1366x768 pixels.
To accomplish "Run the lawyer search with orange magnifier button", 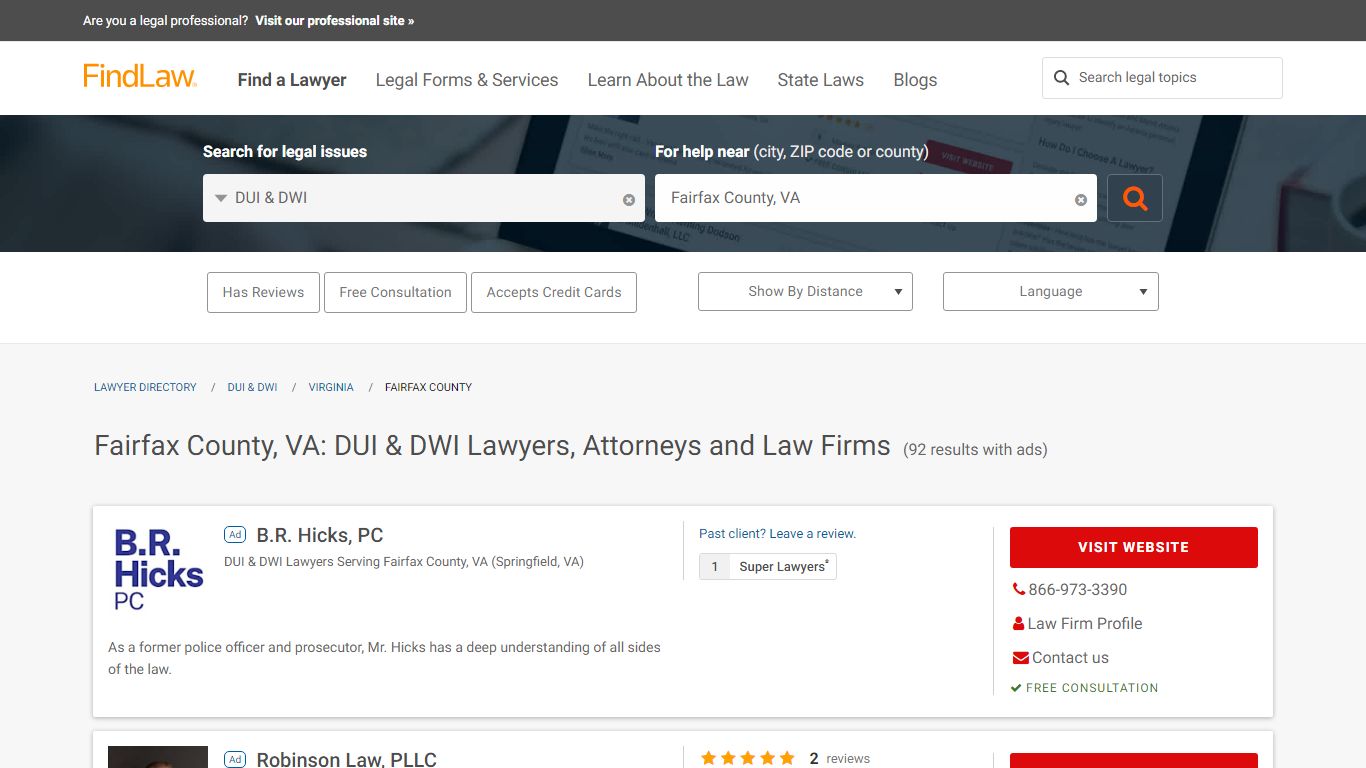I will coord(1135,198).
